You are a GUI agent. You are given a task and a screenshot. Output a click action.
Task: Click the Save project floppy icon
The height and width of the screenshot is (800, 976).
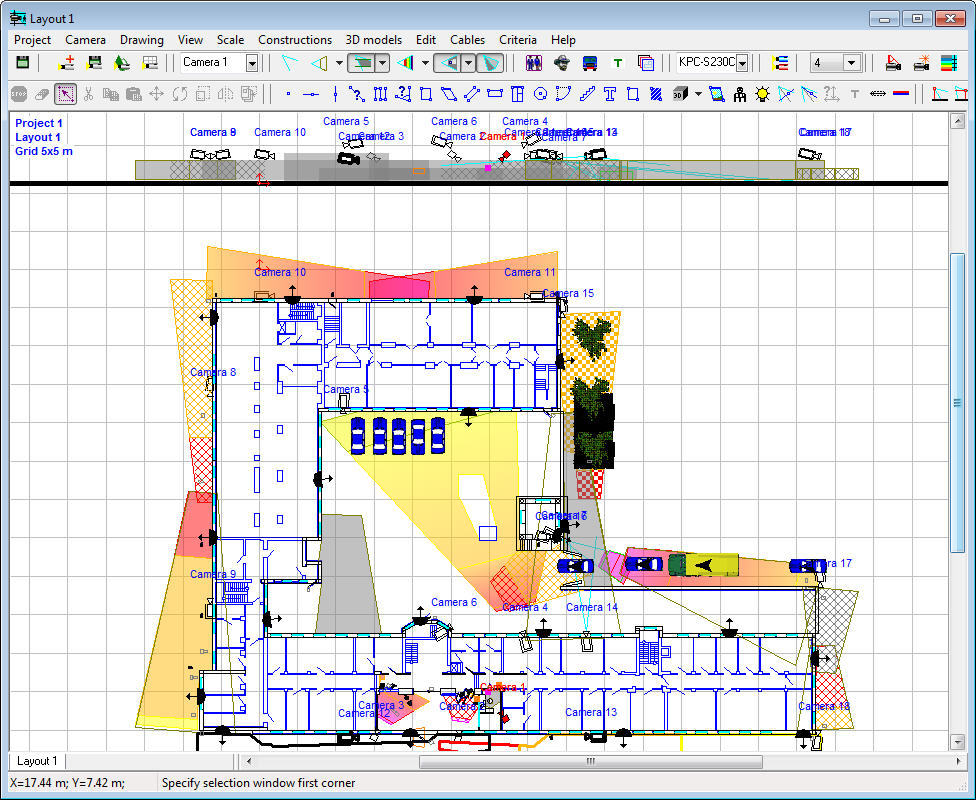point(22,63)
